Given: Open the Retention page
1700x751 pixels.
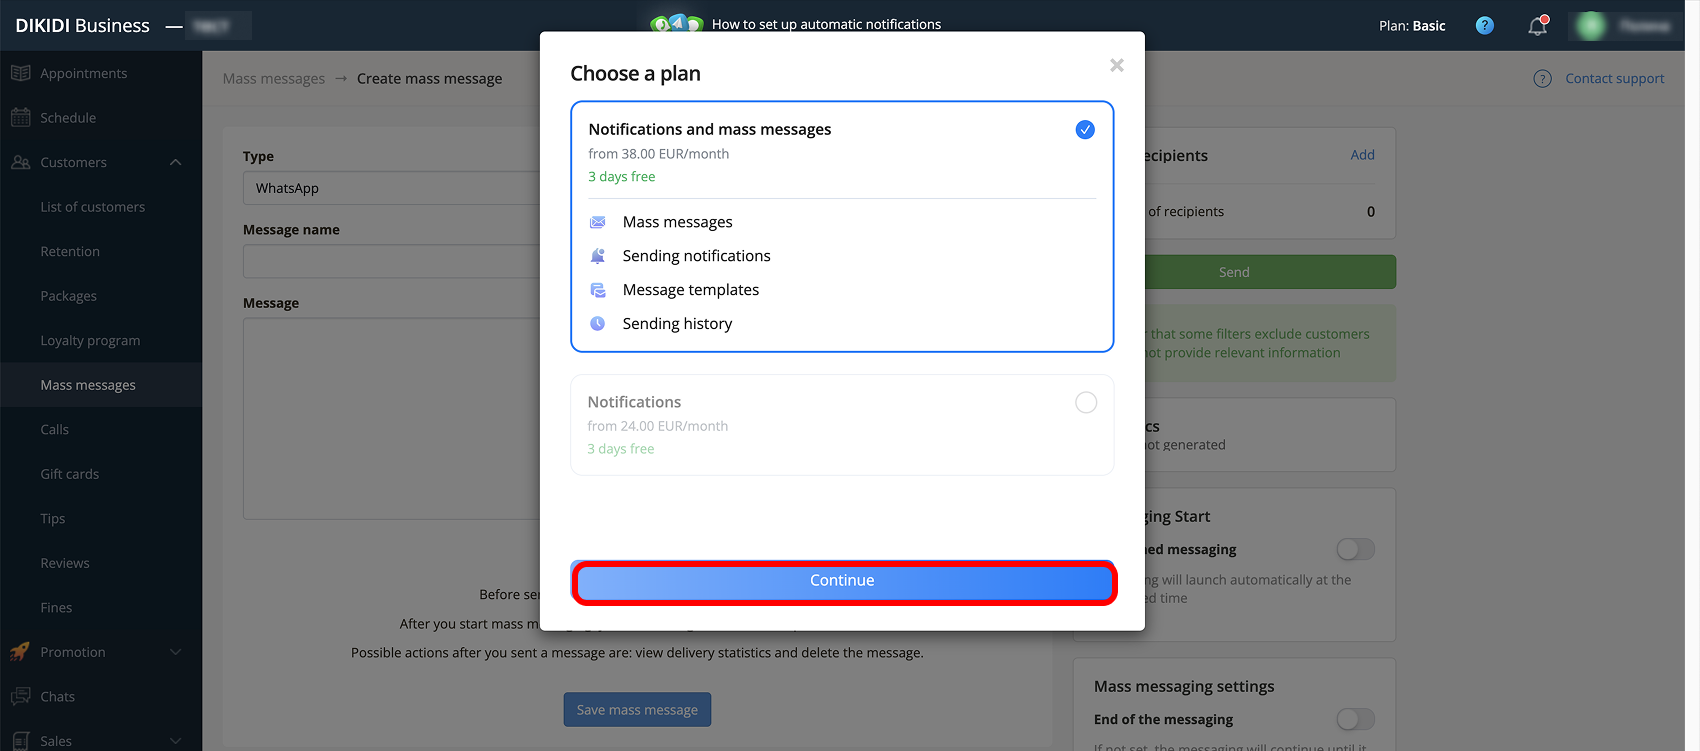Looking at the screenshot, I should 70,252.
